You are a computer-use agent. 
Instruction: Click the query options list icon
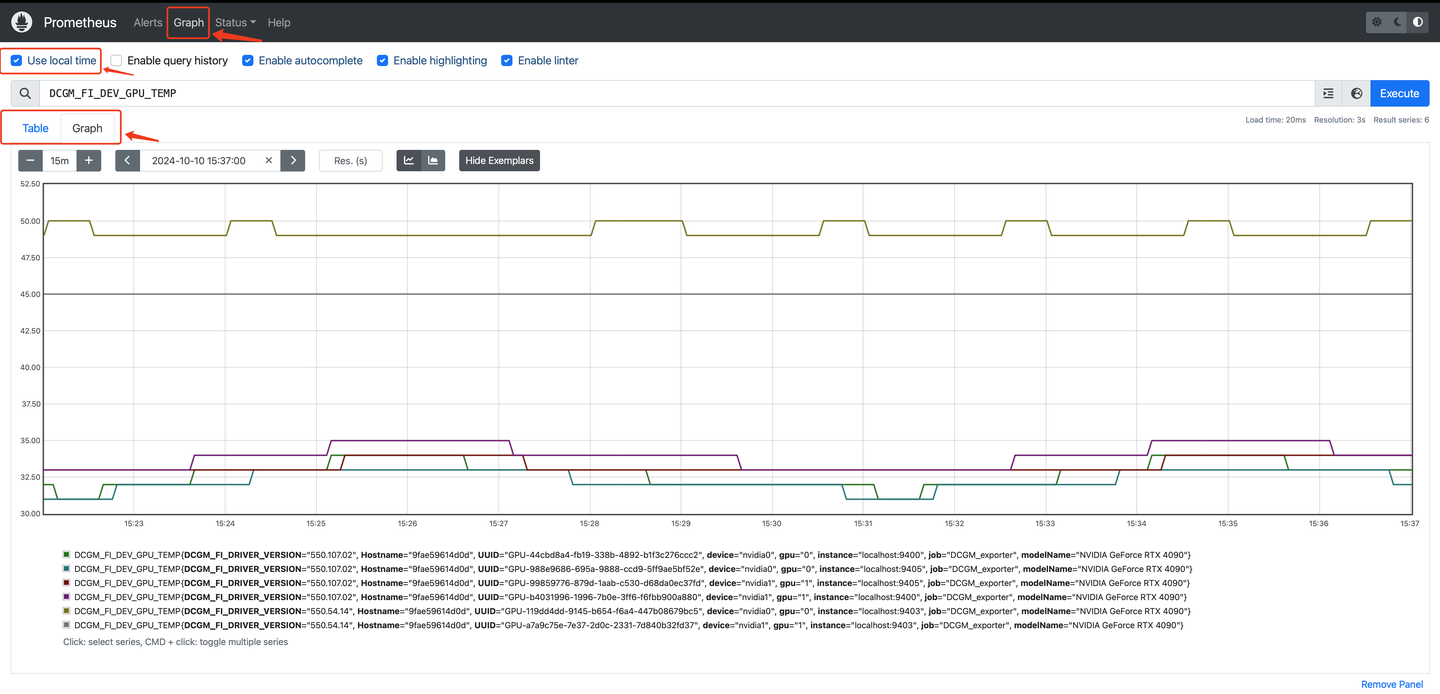click(x=1328, y=93)
